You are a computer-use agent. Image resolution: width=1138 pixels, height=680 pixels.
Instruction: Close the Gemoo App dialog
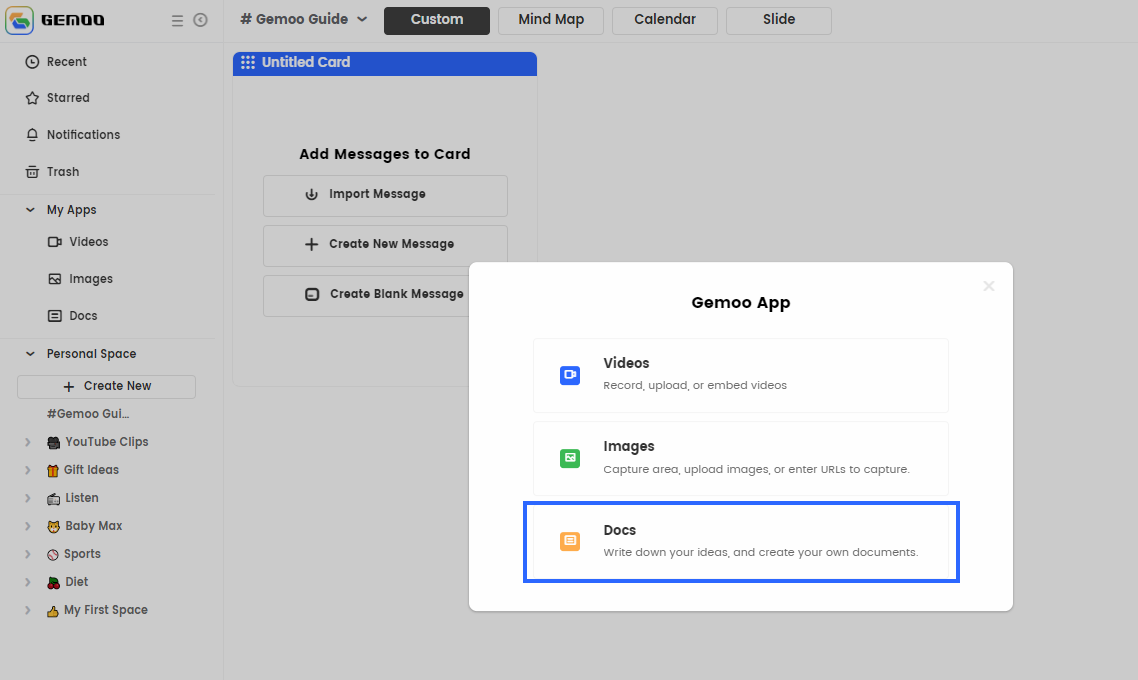(x=988, y=286)
